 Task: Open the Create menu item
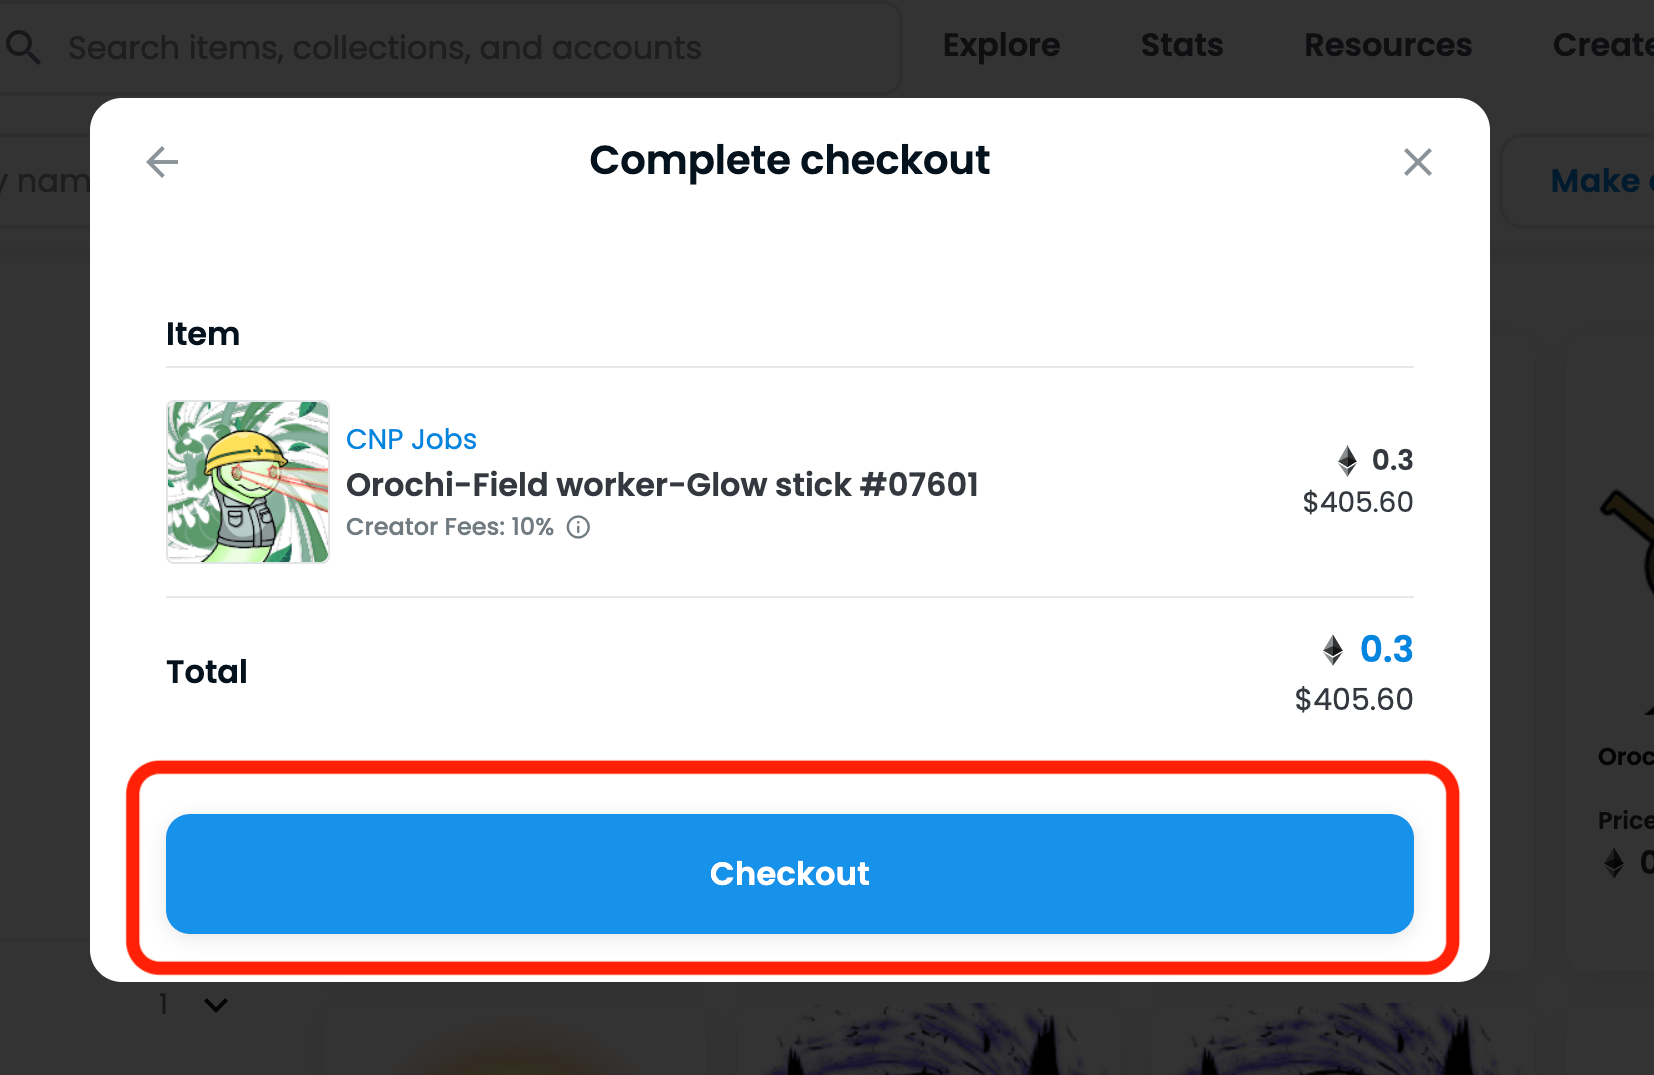click(1603, 45)
